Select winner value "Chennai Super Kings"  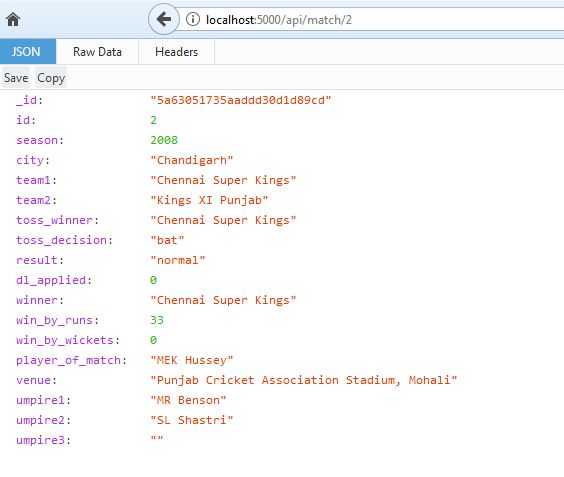pyautogui.click(x=223, y=300)
